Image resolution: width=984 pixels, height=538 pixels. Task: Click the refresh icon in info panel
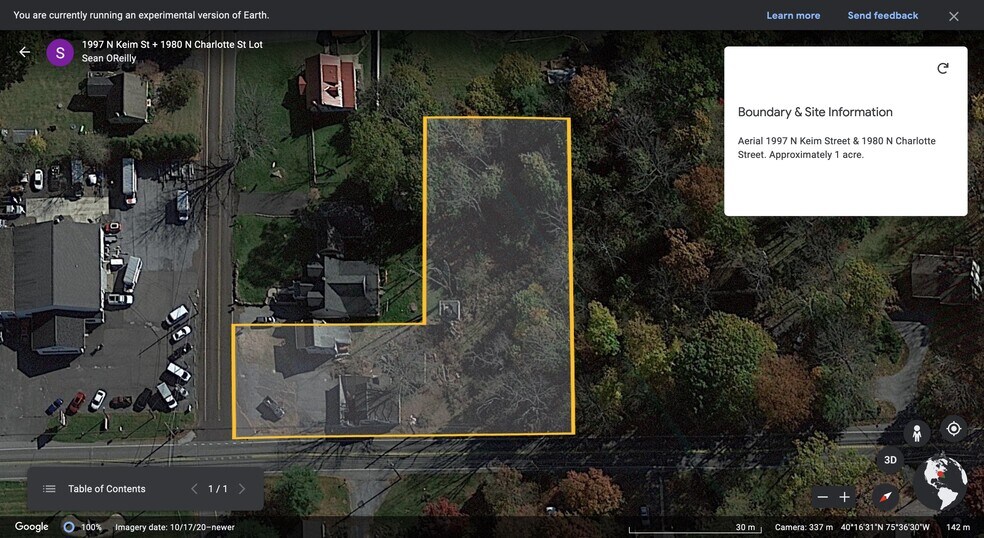(x=942, y=68)
